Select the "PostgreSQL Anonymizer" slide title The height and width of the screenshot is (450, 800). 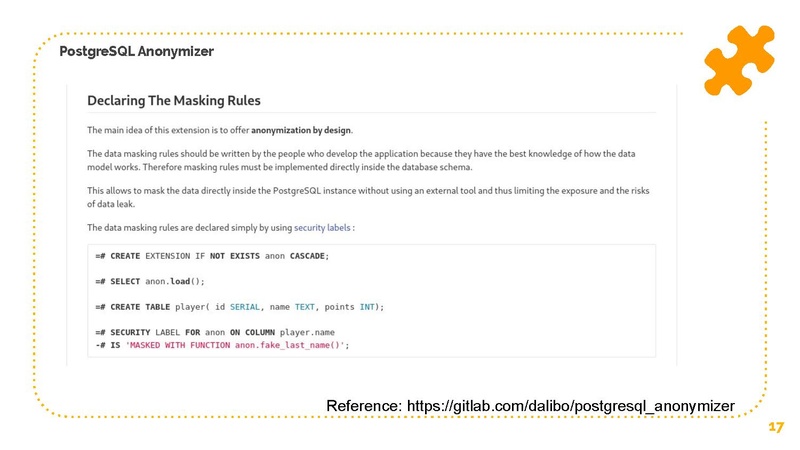(x=136, y=51)
